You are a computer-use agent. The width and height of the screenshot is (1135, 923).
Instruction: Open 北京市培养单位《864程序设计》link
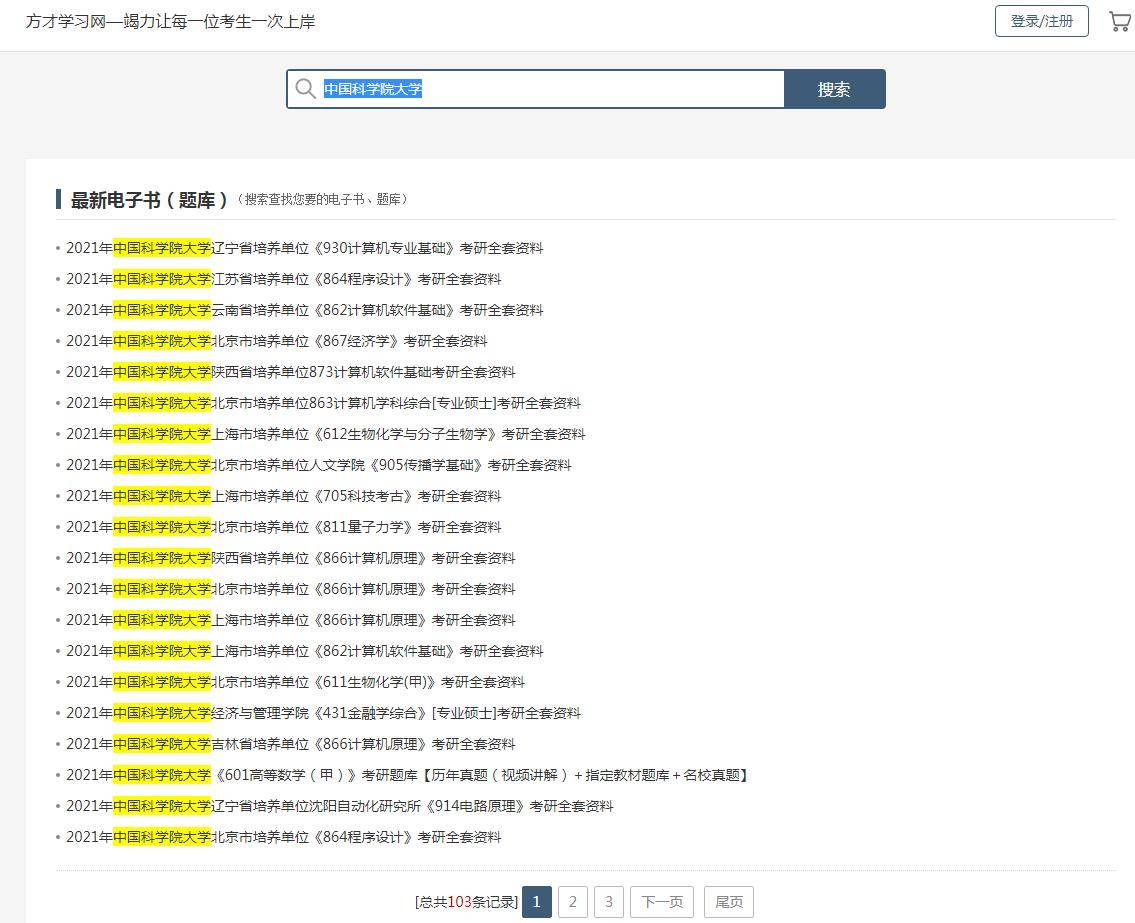(283, 838)
